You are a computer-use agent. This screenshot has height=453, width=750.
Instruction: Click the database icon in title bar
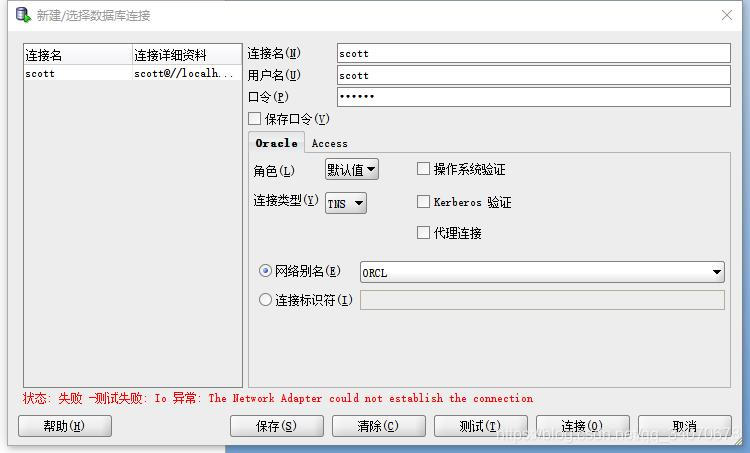click(23, 15)
